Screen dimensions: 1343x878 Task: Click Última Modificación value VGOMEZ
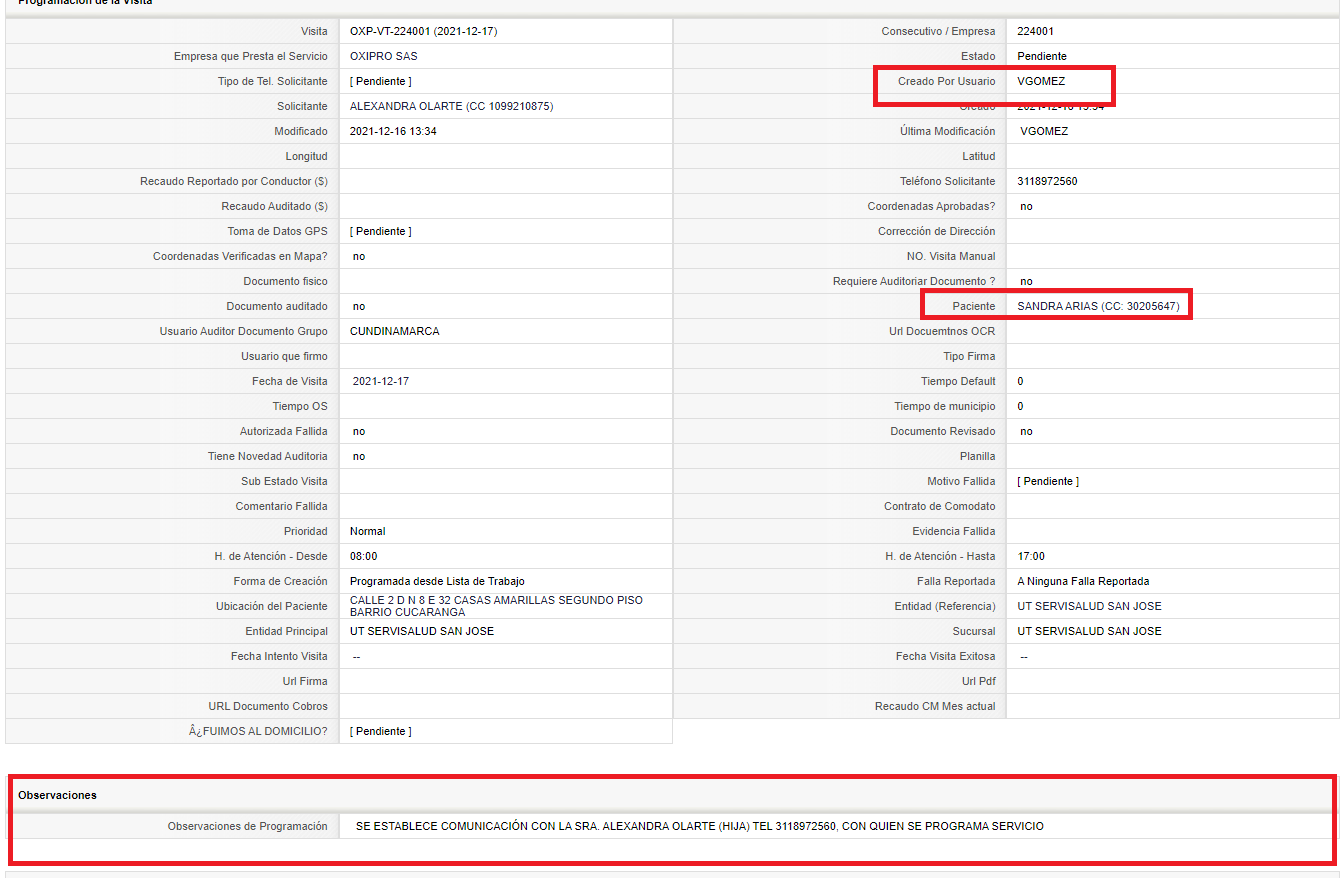tap(1044, 131)
